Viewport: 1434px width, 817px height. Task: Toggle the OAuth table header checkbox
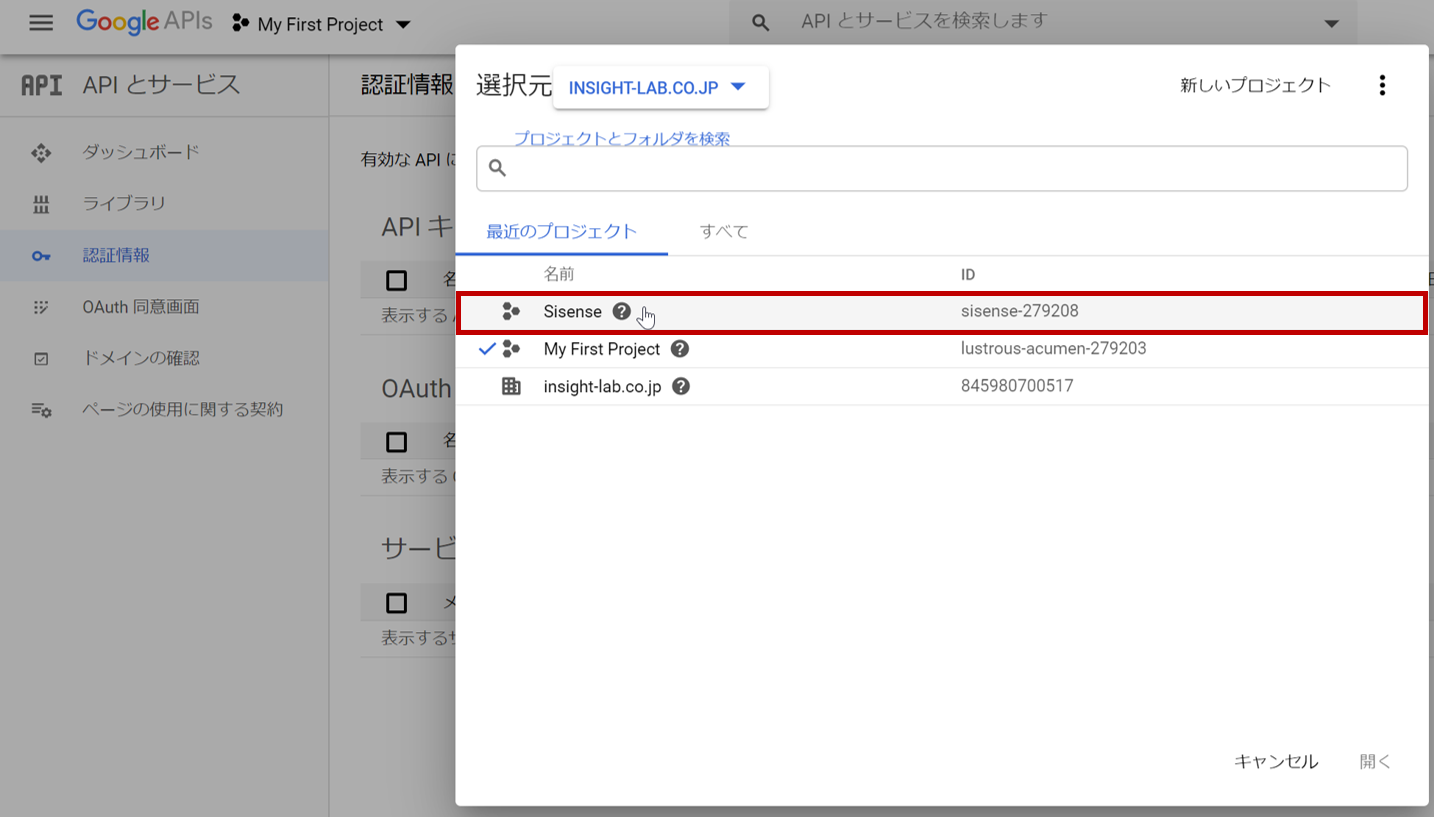click(x=396, y=441)
